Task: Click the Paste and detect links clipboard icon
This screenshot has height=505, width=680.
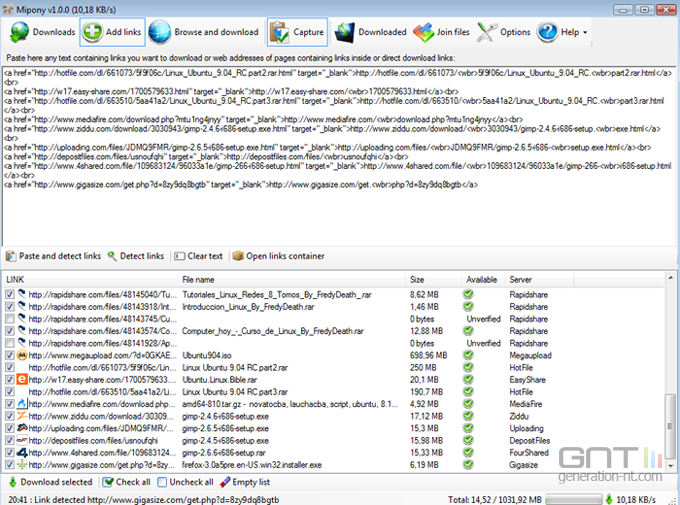Action: 11,256
